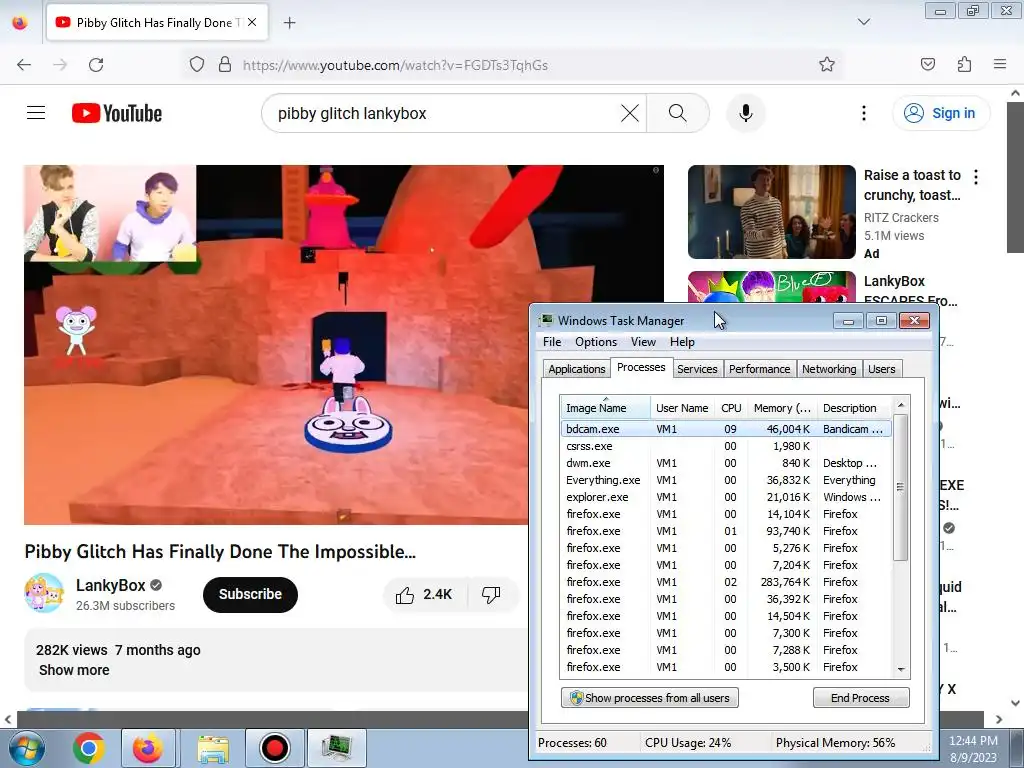1024x768 pixels.
Task: Open the LankyBox ESCAPES suggested video thumbnail
Action: [x=771, y=287]
